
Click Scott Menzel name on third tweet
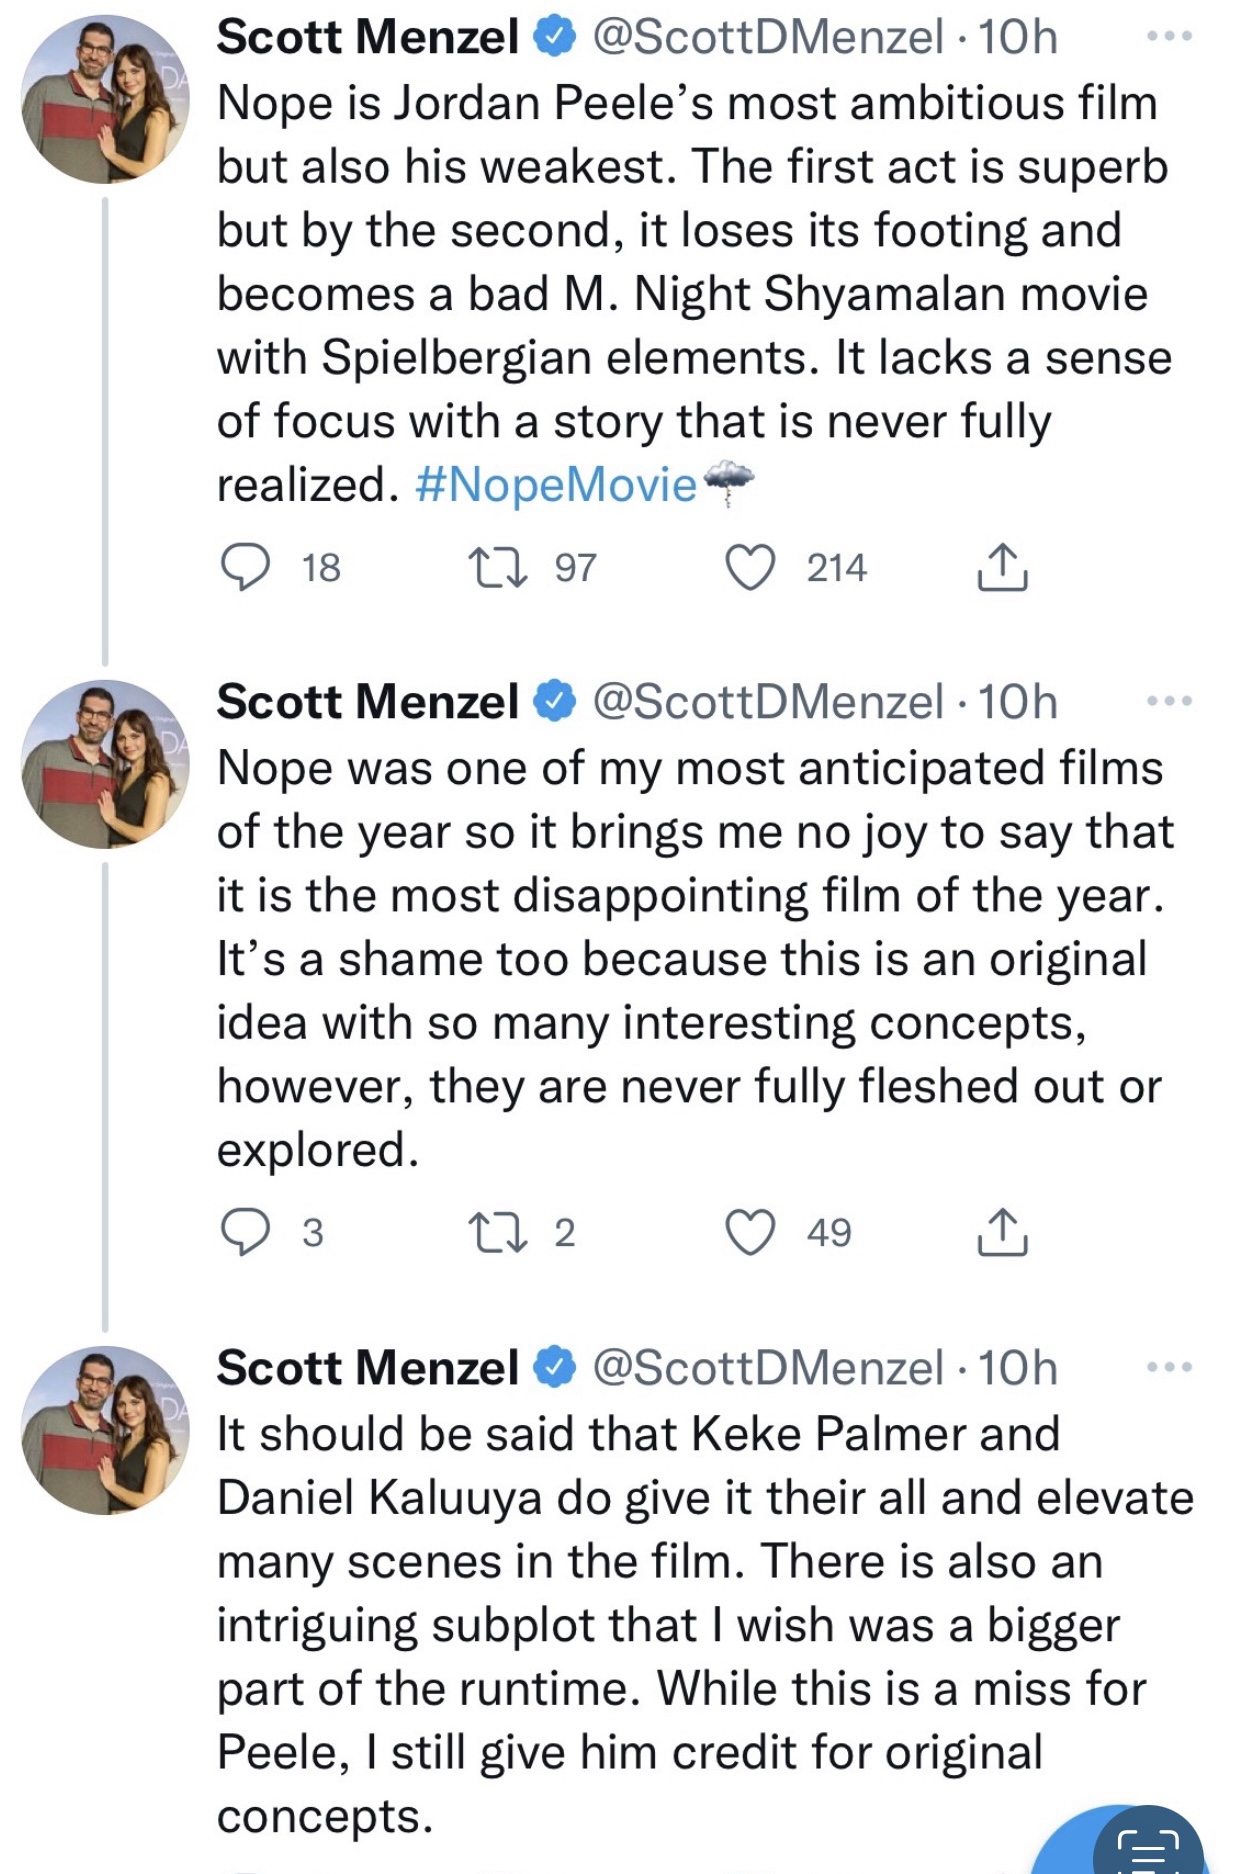tap(367, 1368)
